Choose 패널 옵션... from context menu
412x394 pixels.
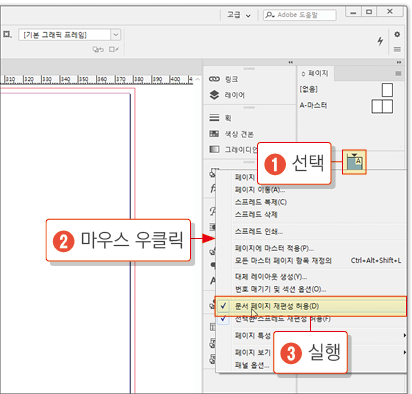pos(252,365)
